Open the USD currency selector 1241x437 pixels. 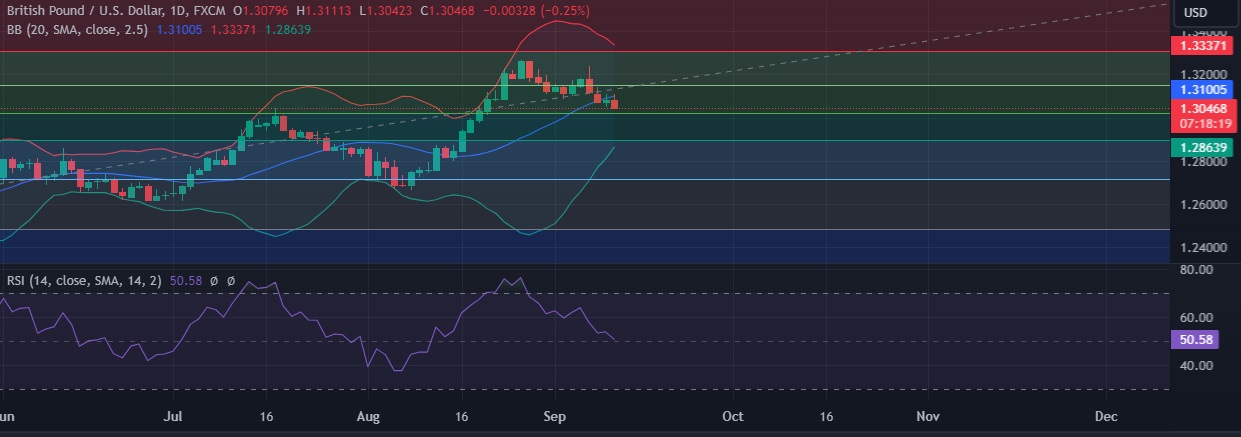[1197, 12]
